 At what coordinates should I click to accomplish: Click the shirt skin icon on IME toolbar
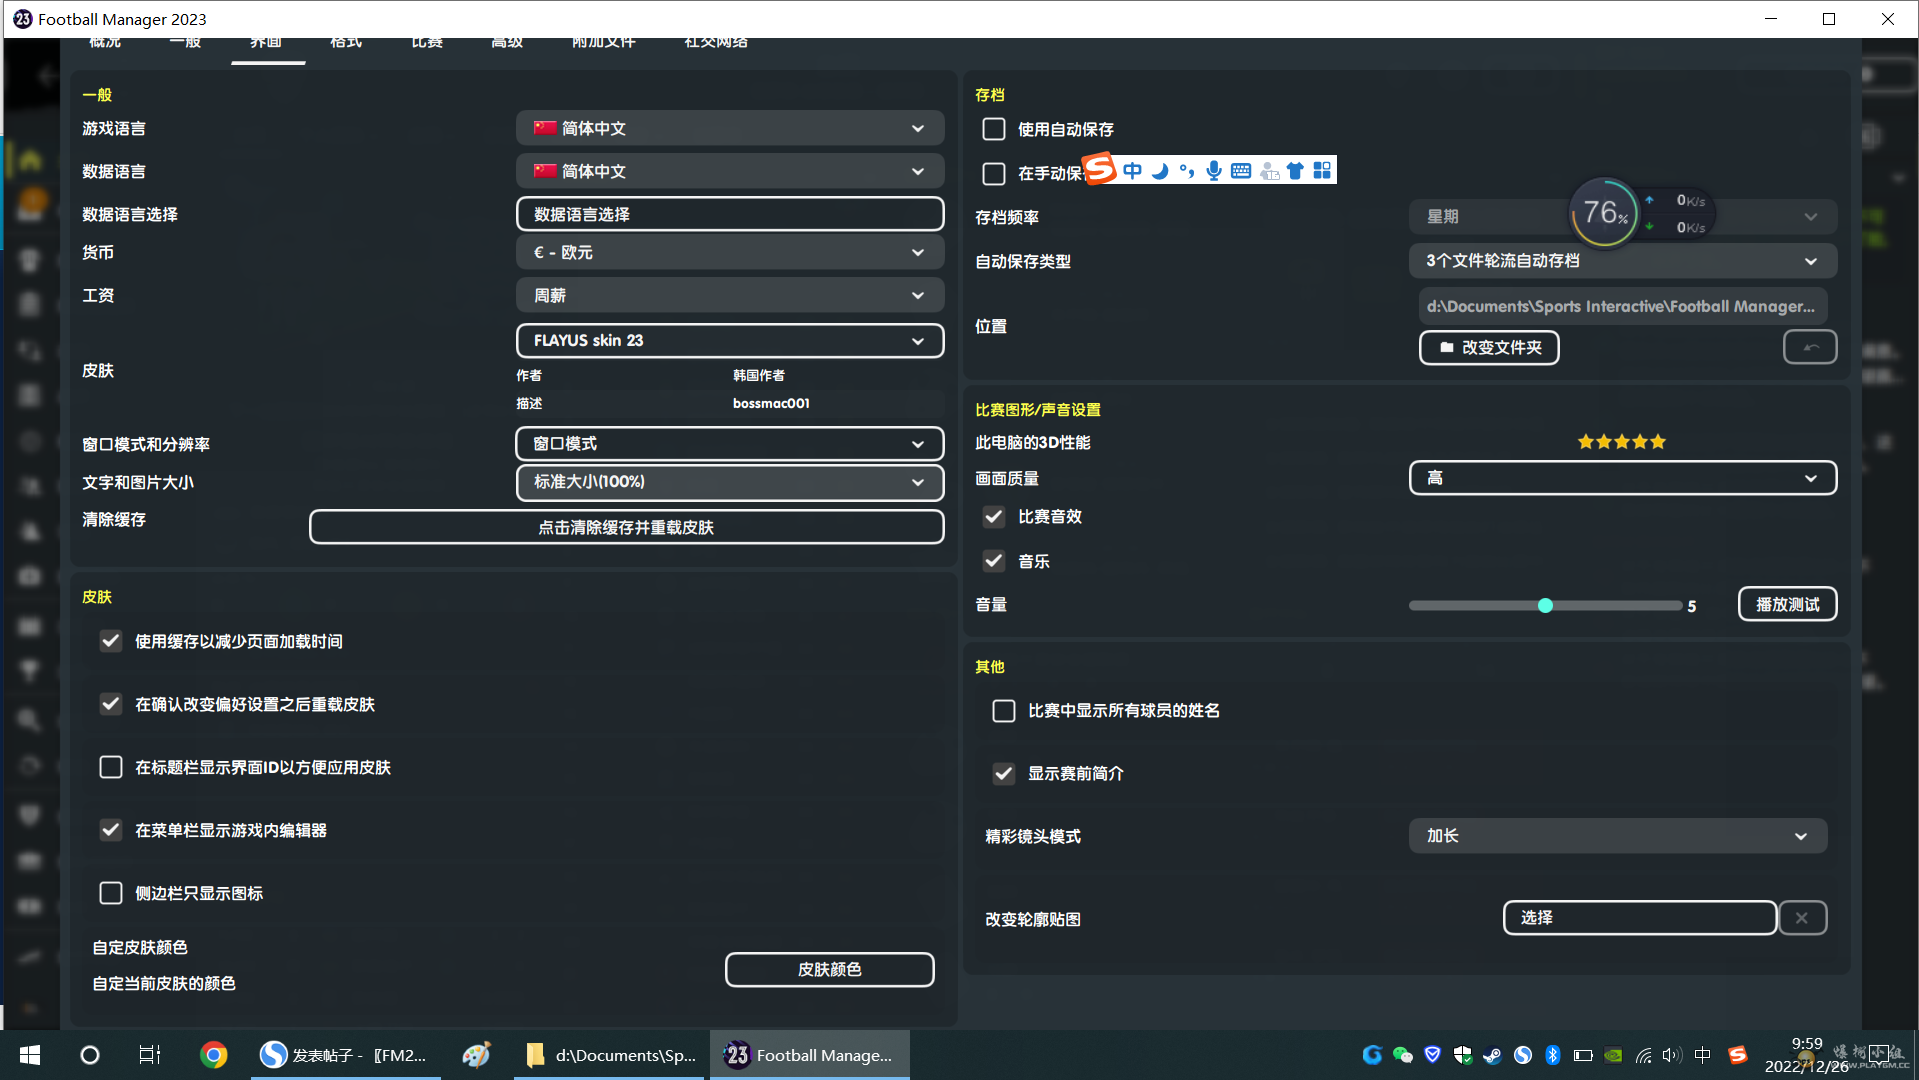pyautogui.click(x=1295, y=171)
